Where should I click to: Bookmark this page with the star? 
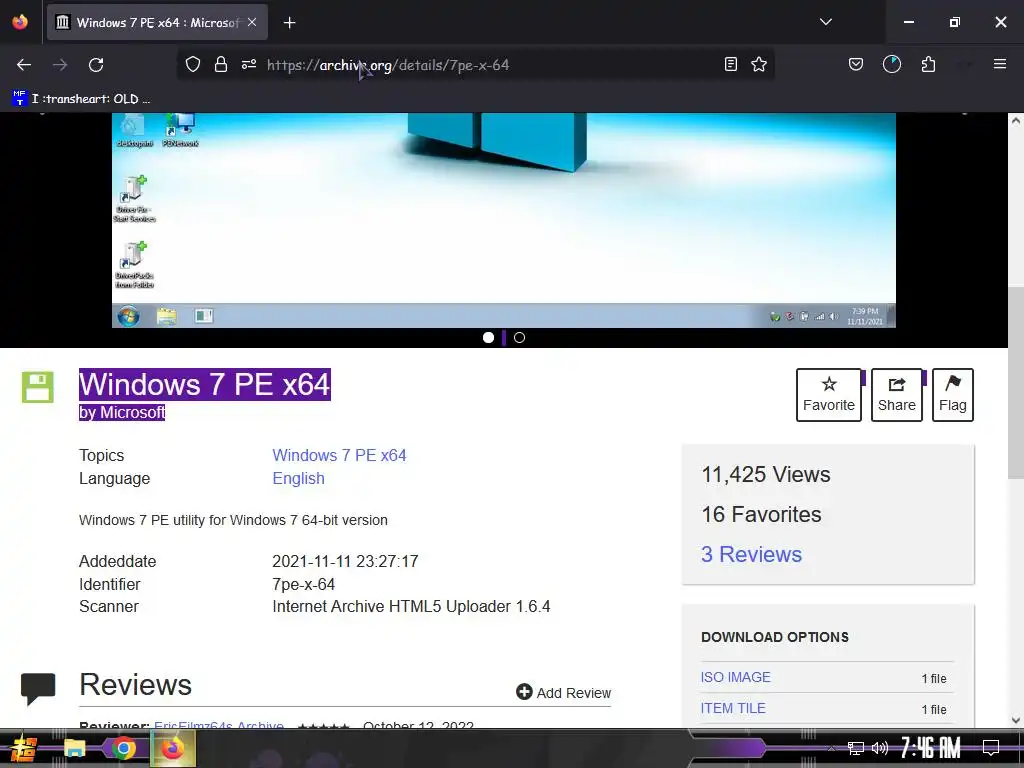pos(759,64)
